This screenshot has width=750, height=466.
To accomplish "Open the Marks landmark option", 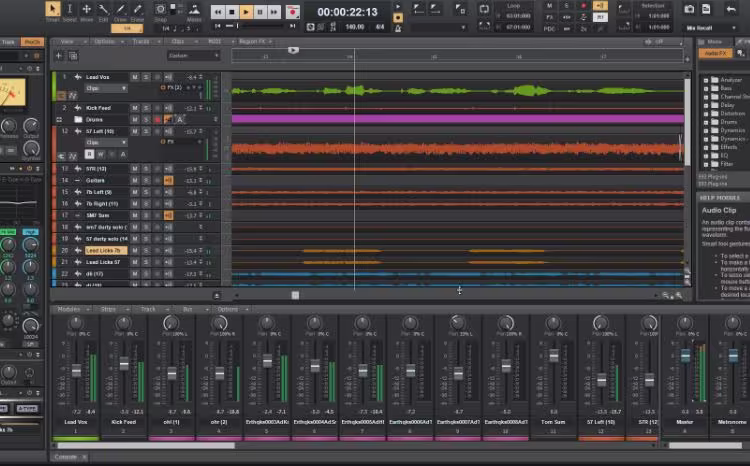I will coord(194,10).
